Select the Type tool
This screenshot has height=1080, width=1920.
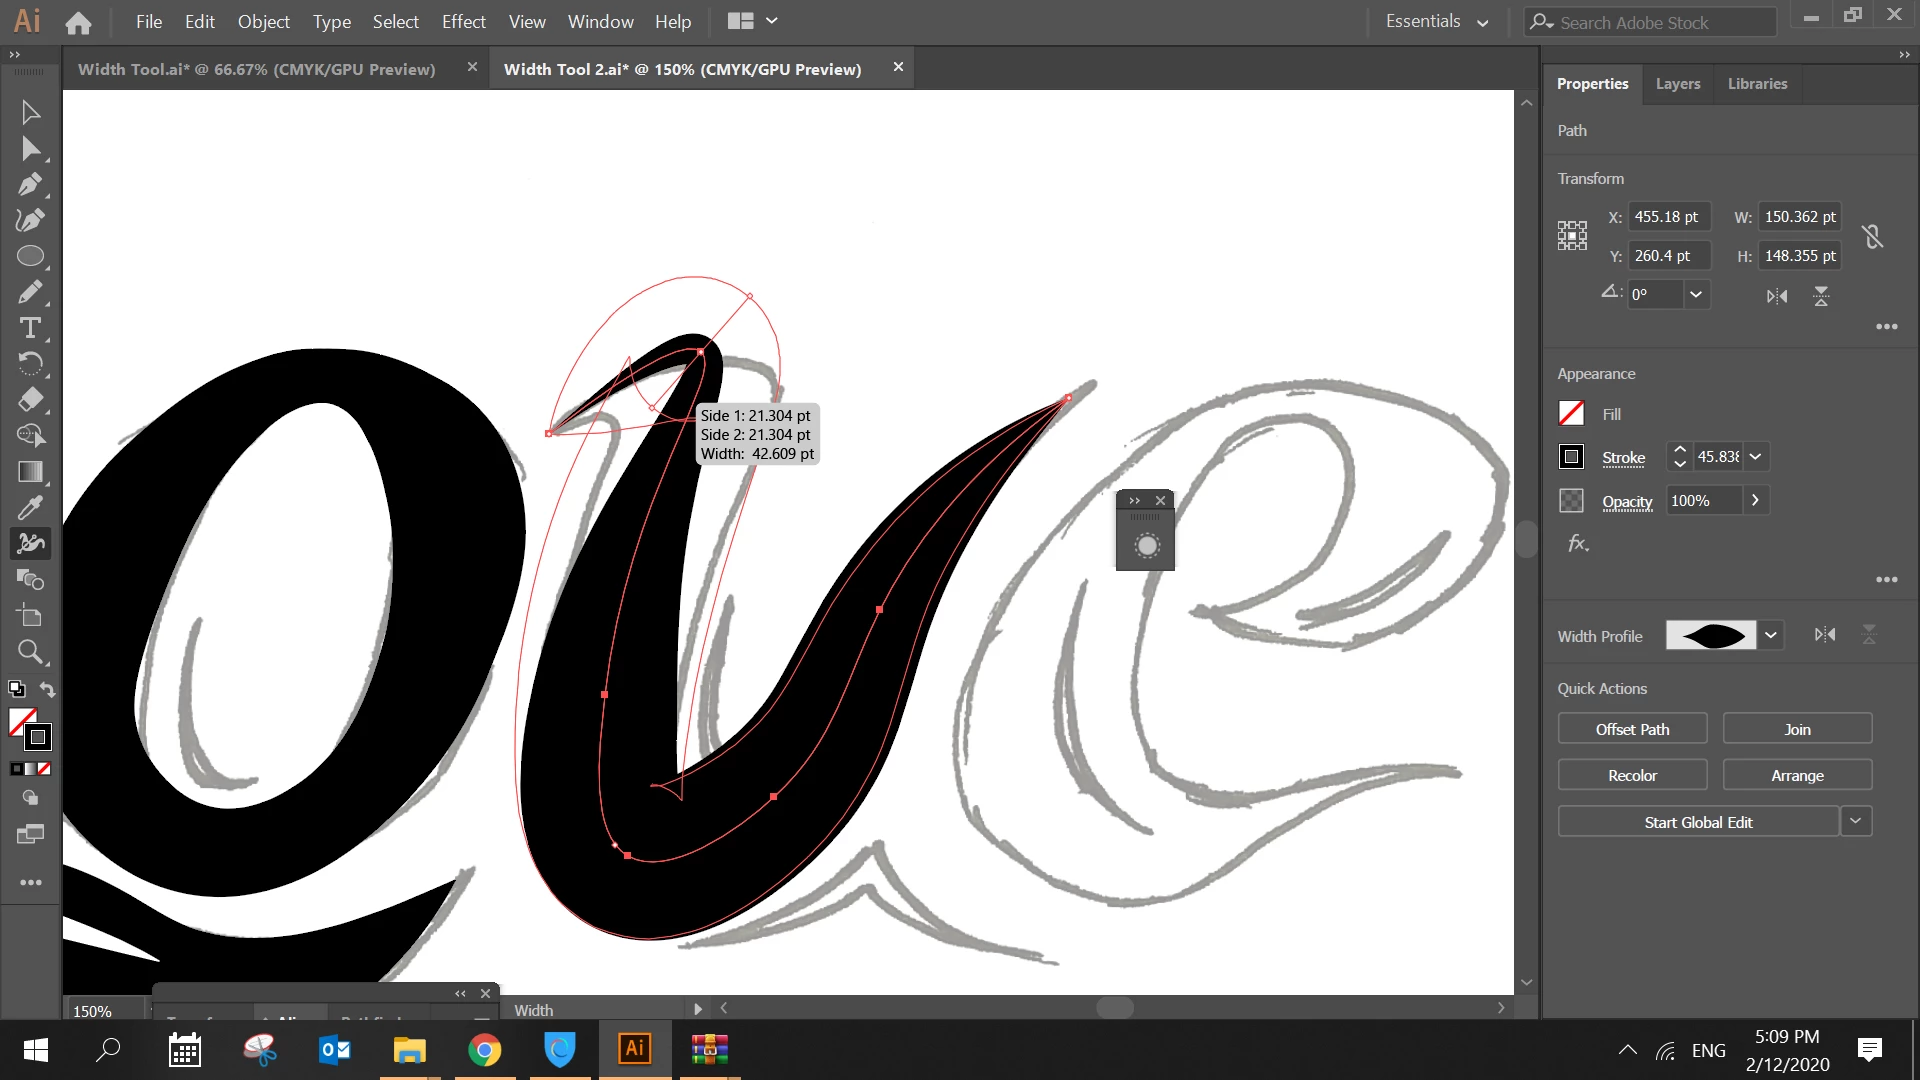[x=30, y=328]
